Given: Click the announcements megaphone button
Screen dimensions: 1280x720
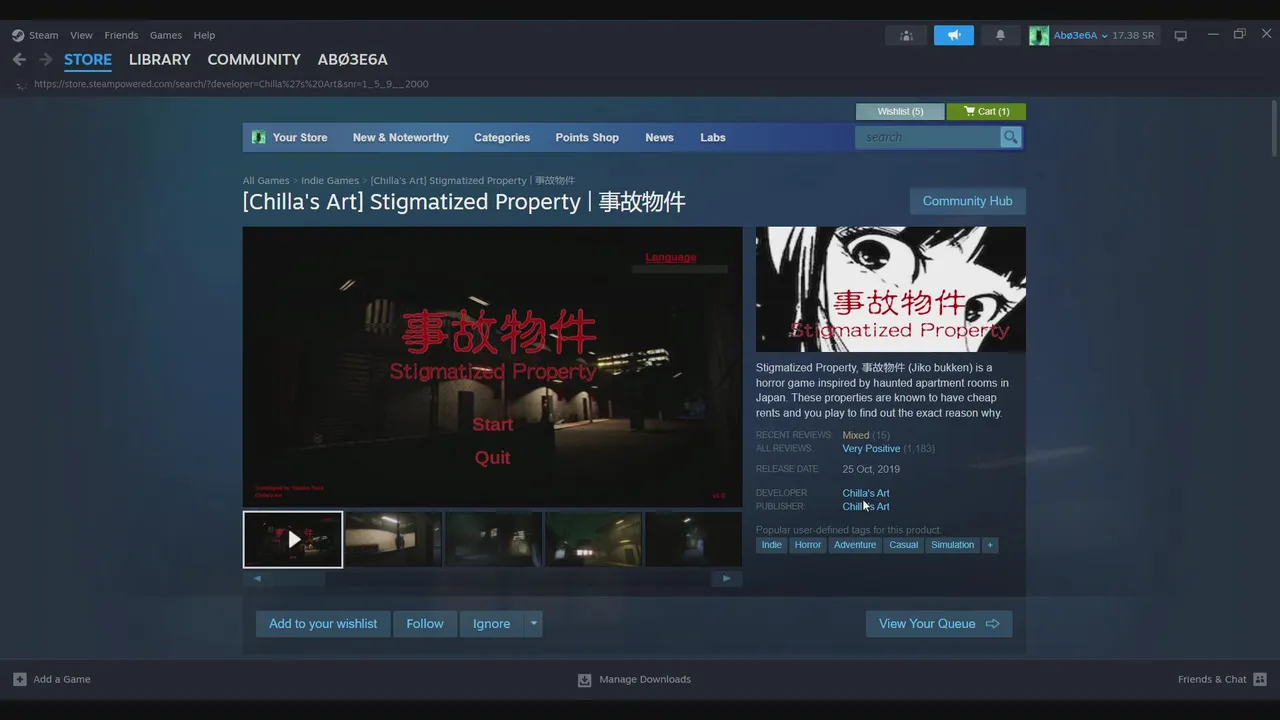Looking at the screenshot, I should tap(954, 35).
